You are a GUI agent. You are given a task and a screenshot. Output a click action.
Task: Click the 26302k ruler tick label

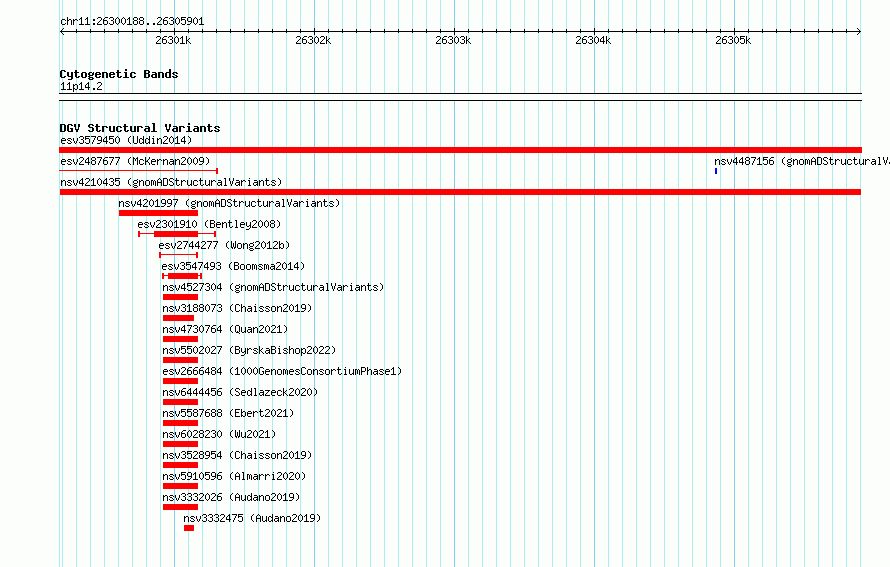point(313,40)
